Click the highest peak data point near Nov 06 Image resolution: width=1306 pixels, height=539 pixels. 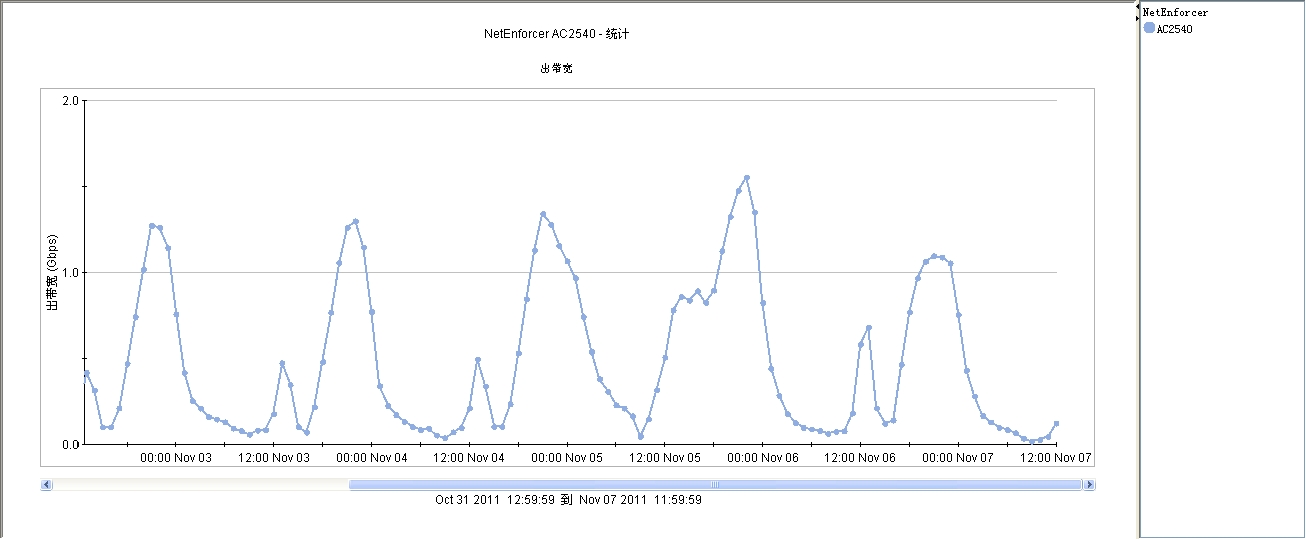747,178
